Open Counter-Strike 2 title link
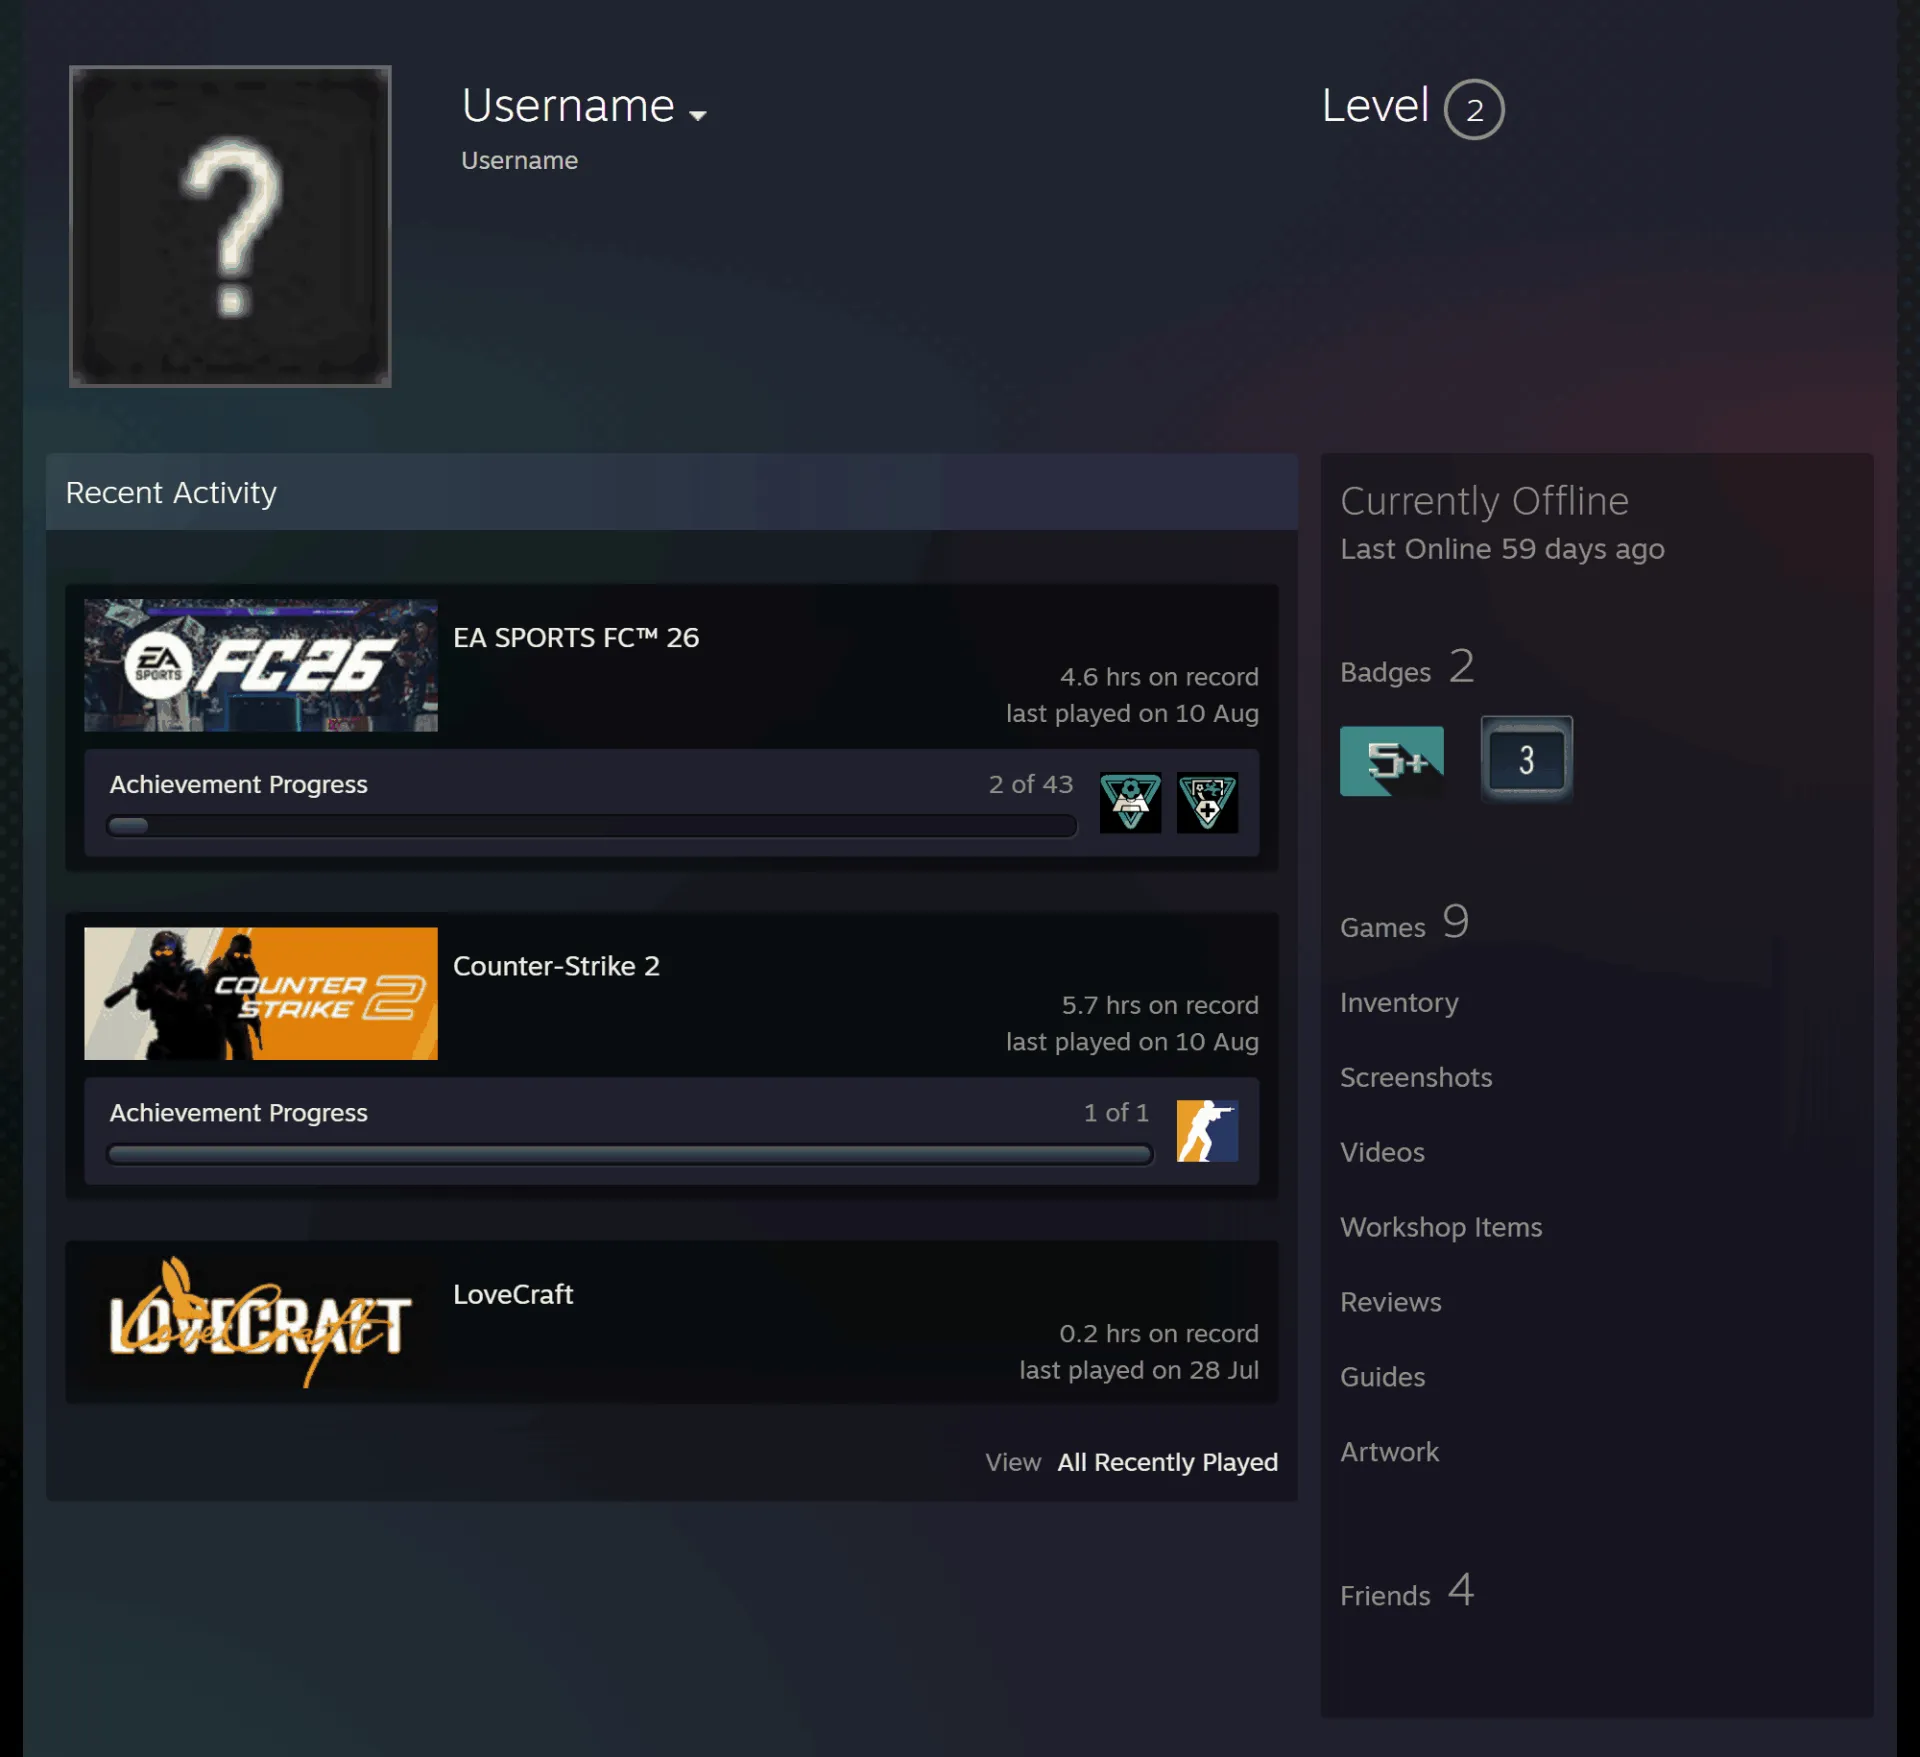 click(x=556, y=966)
